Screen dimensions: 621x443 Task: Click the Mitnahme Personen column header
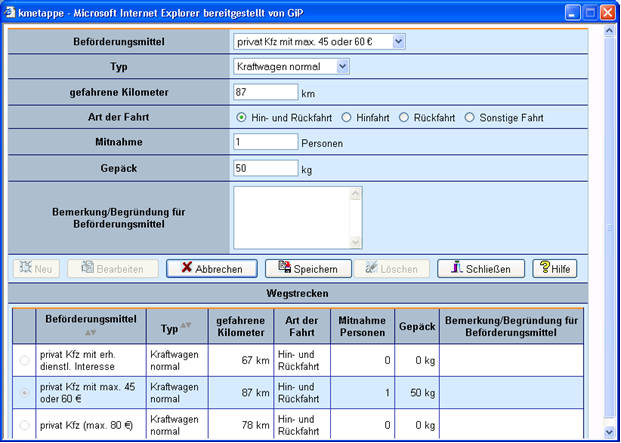(362, 327)
